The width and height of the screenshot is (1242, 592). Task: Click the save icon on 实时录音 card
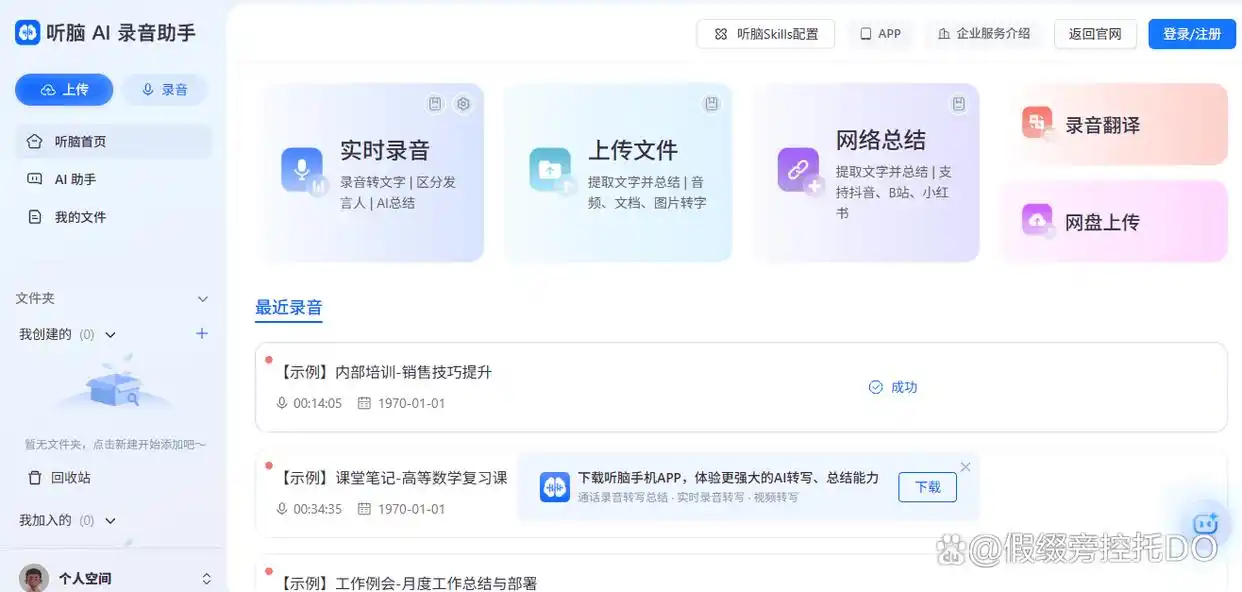(x=435, y=104)
